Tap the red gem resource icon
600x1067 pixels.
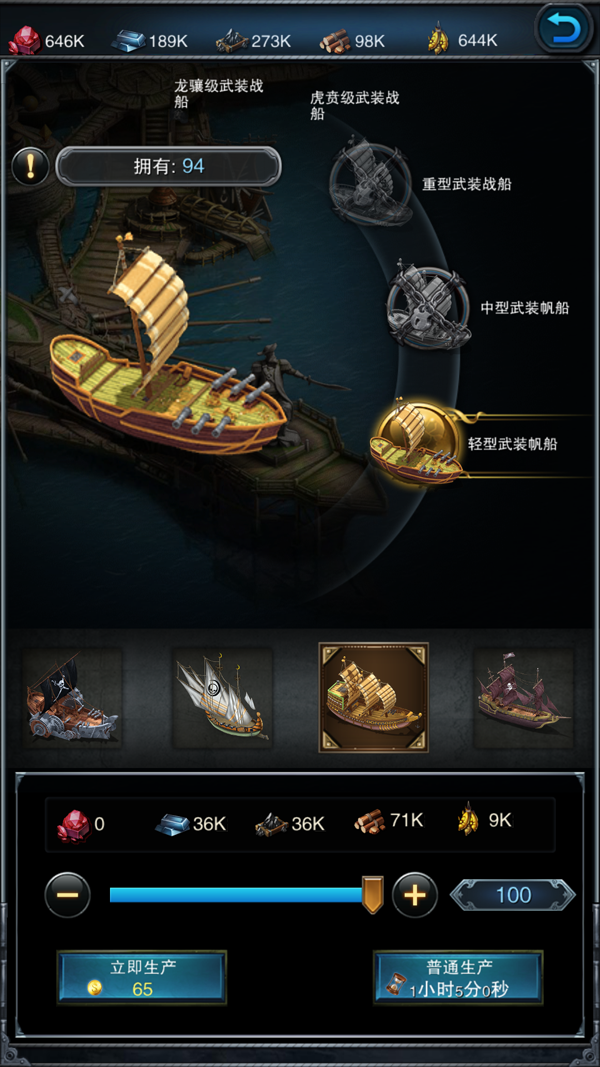coord(24,41)
